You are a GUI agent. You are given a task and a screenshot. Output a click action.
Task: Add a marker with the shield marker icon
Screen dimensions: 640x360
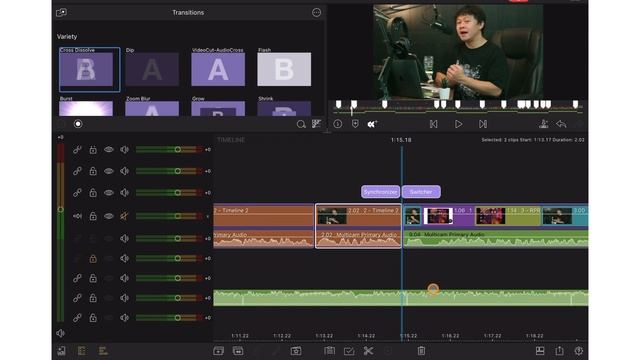click(x=355, y=124)
